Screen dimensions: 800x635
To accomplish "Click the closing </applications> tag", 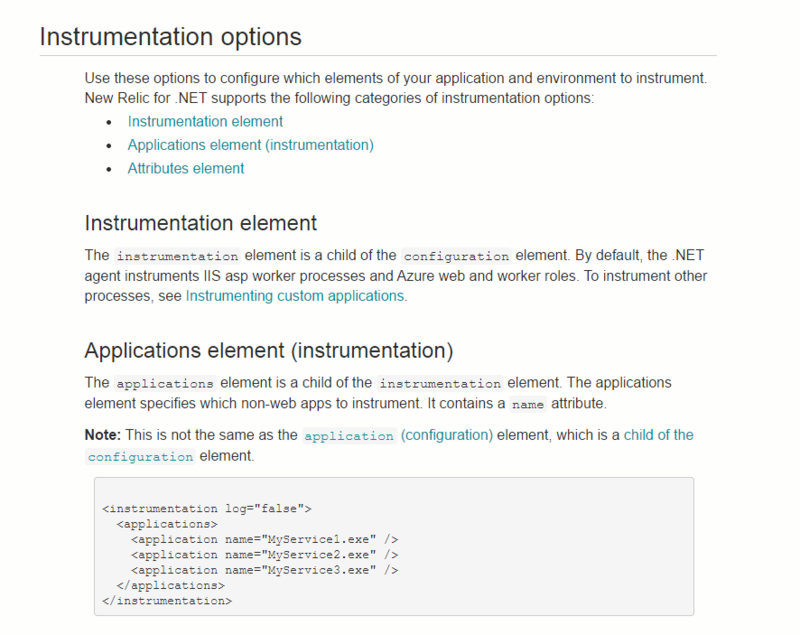I will coord(170,585).
